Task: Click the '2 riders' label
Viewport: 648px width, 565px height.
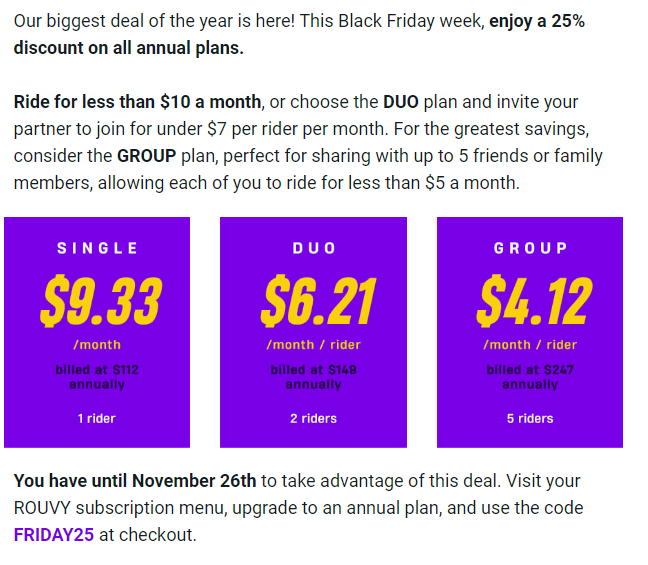Action: pyautogui.click(x=313, y=418)
